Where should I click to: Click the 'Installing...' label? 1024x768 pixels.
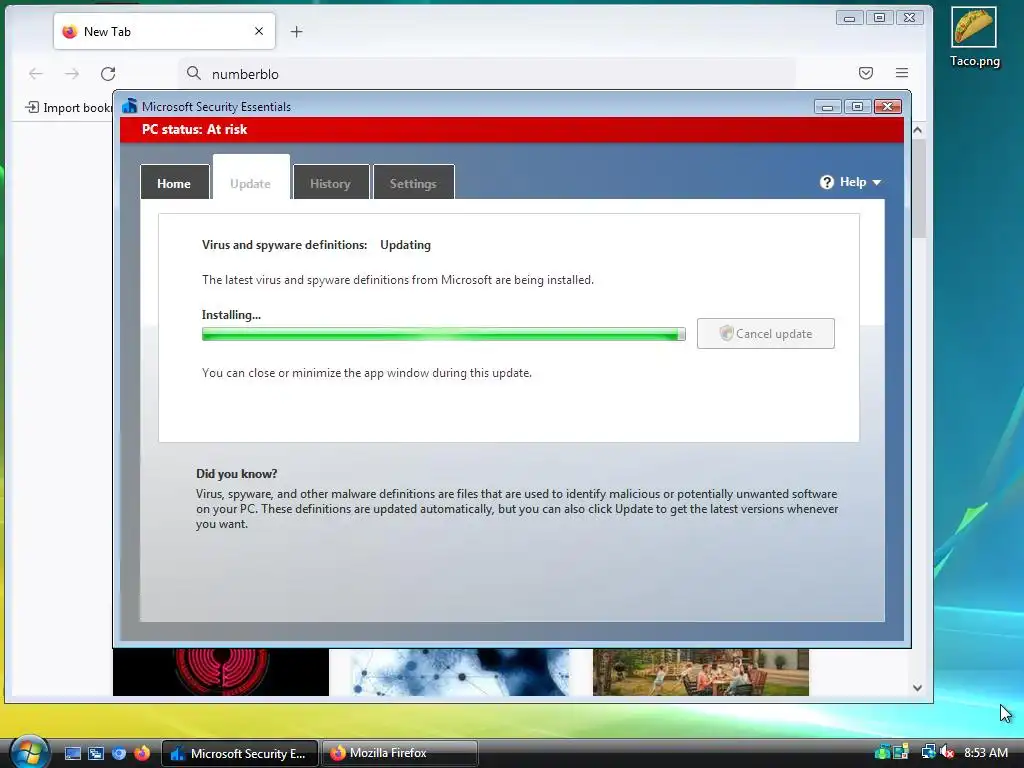click(231, 315)
